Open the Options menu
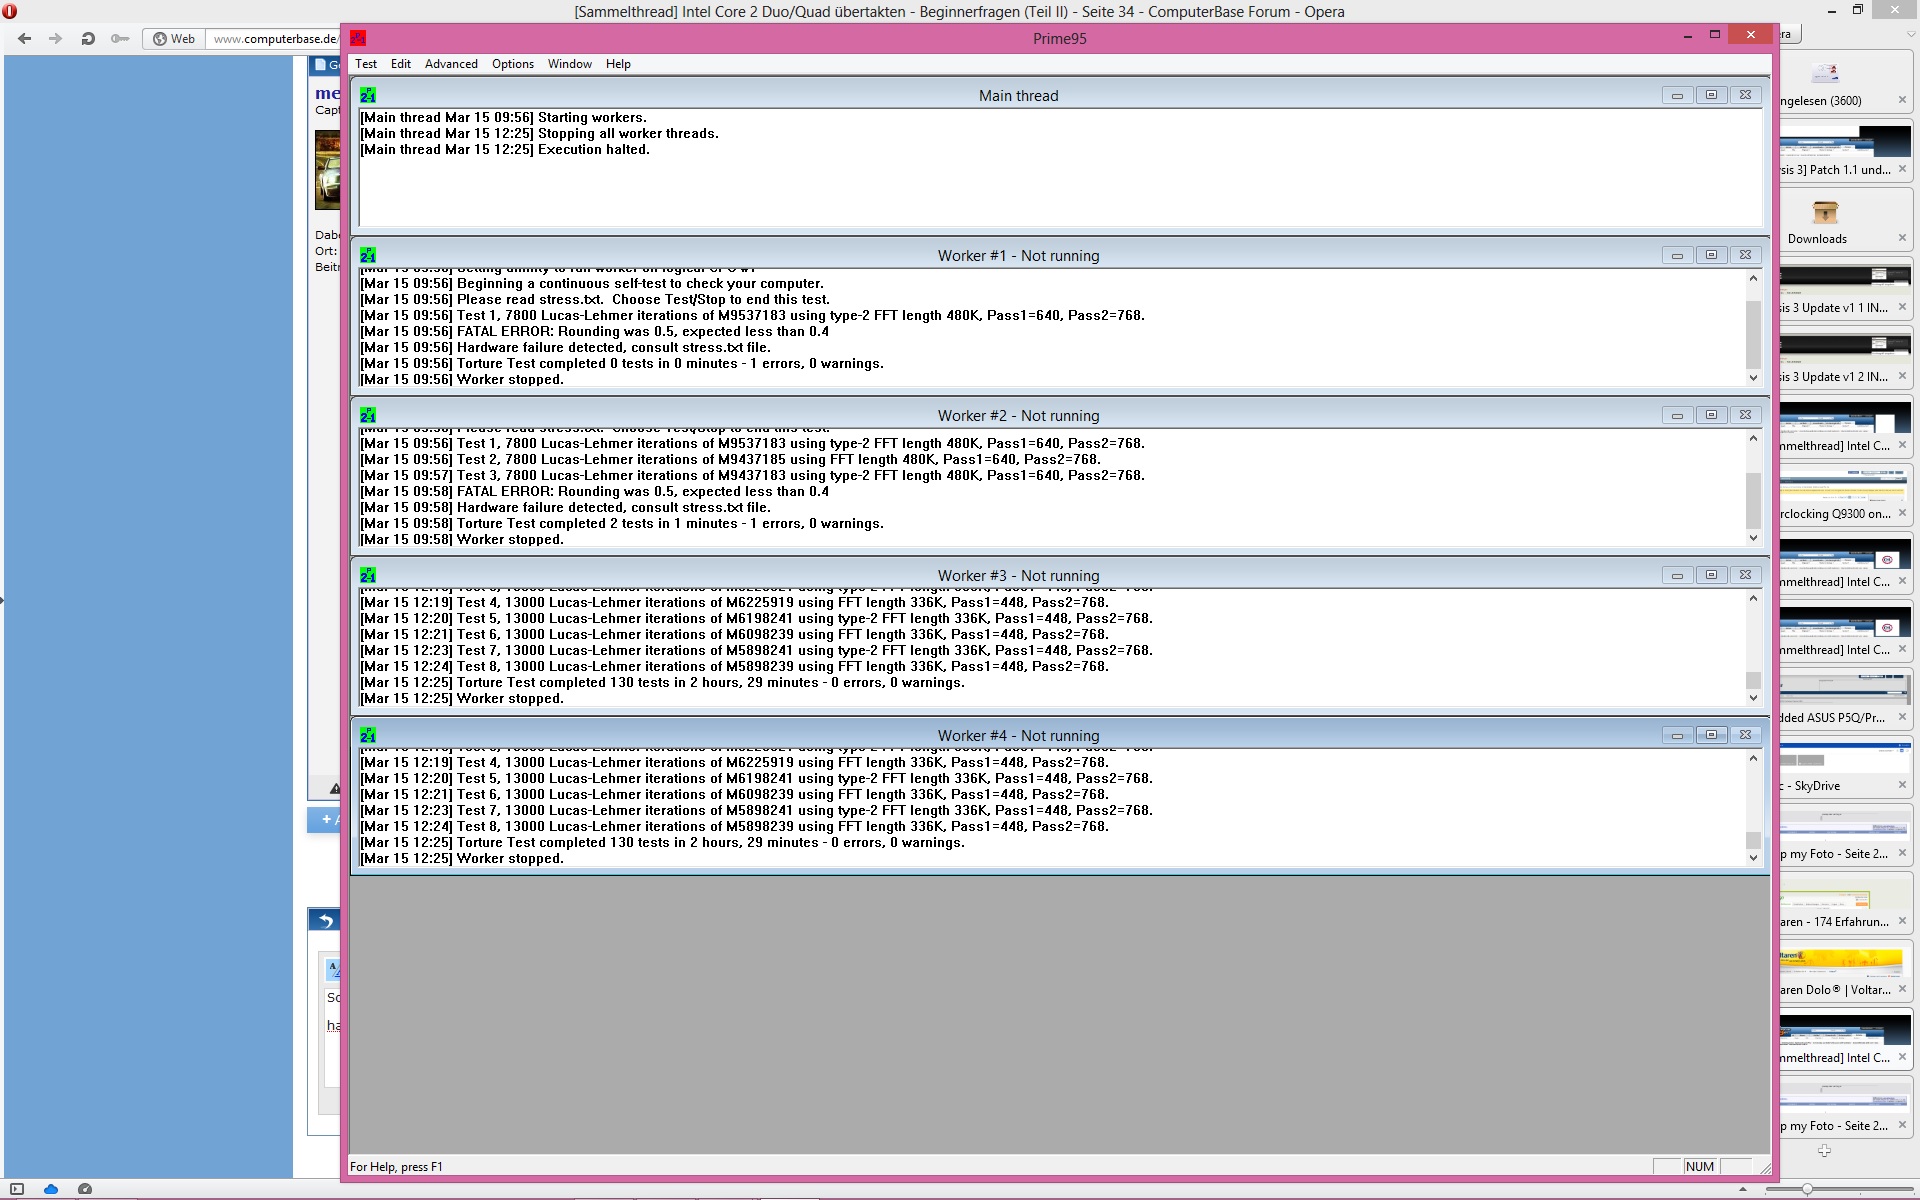This screenshot has height=1200, width=1920. pos(512,64)
